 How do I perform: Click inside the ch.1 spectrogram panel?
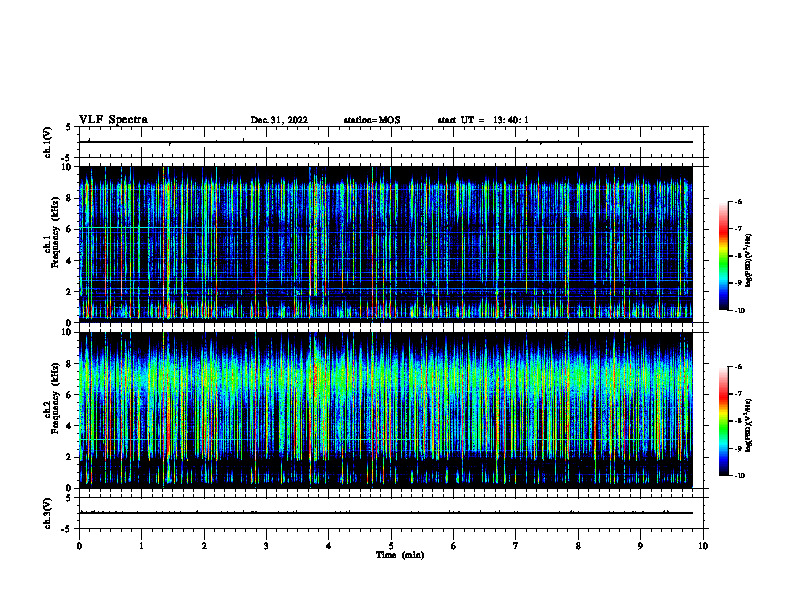pos(386,244)
